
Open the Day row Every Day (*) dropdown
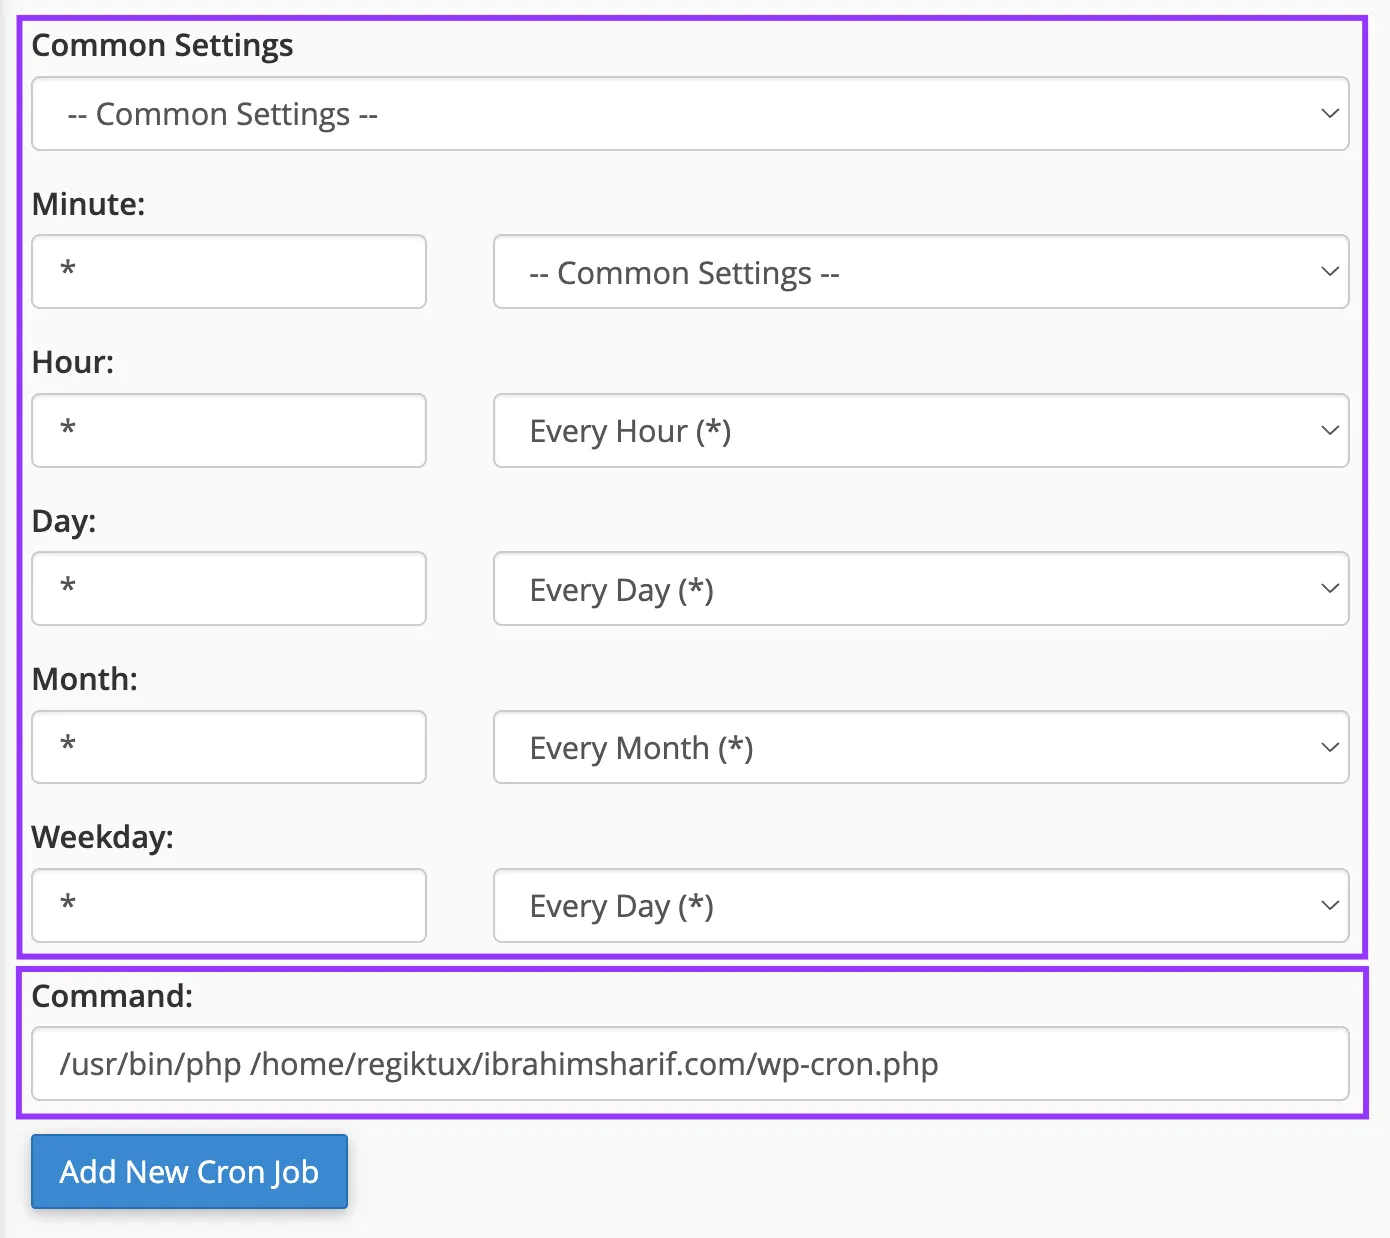coord(921,589)
